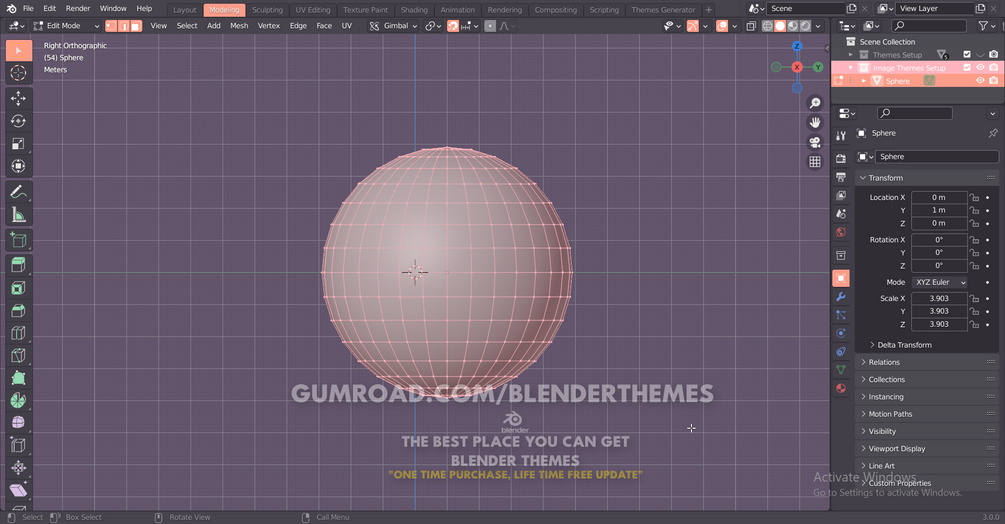Click the Location Y value field
Image resolution: width=1005 pixels, height=524 pixels.
pyautogui.click(x=938, y=210)
